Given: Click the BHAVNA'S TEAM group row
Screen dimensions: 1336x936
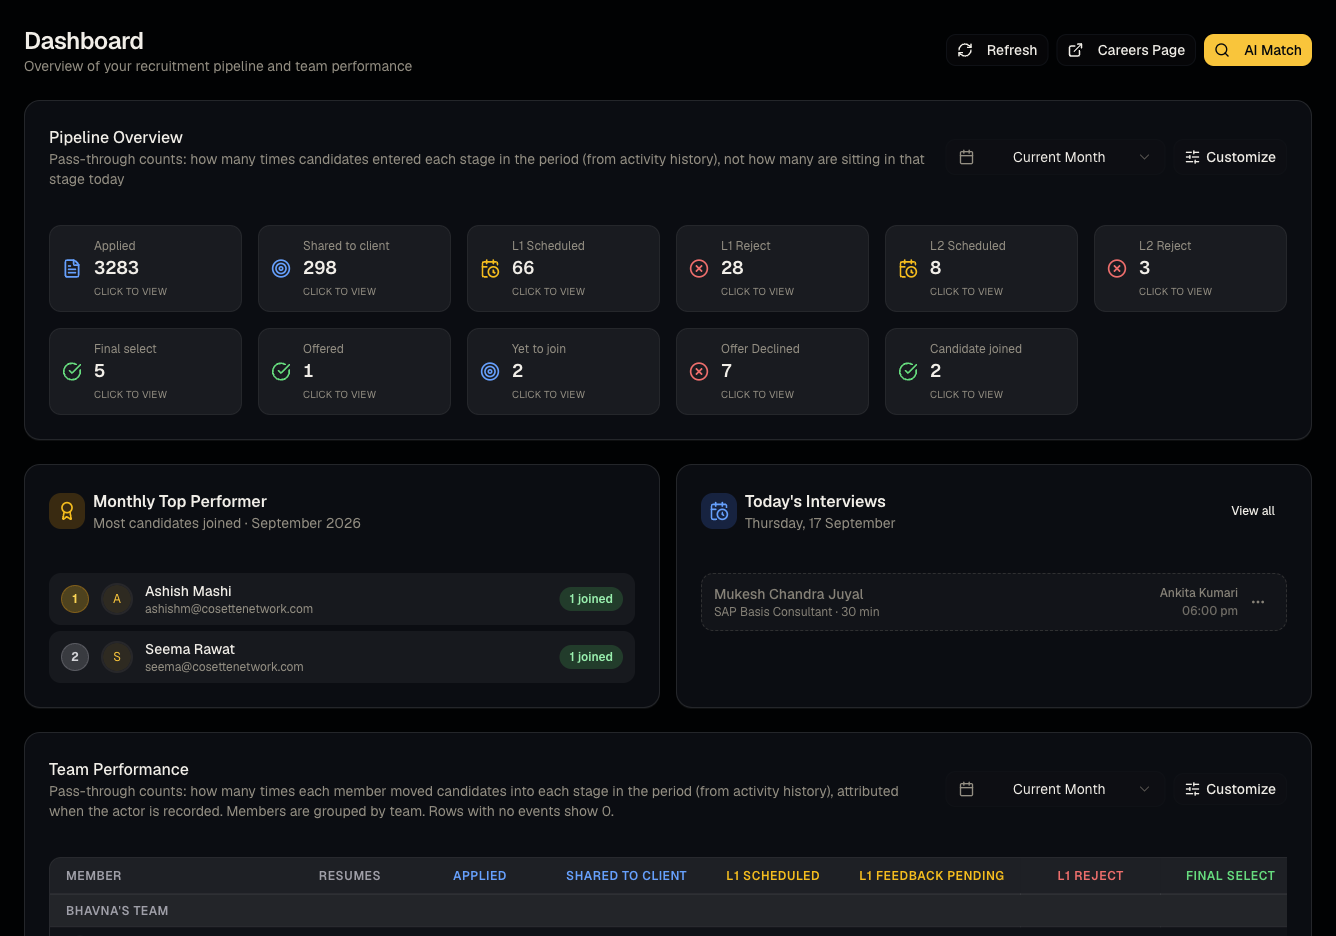Looking at the screenshot, I should pyautogui.click(x=668, y=911).
